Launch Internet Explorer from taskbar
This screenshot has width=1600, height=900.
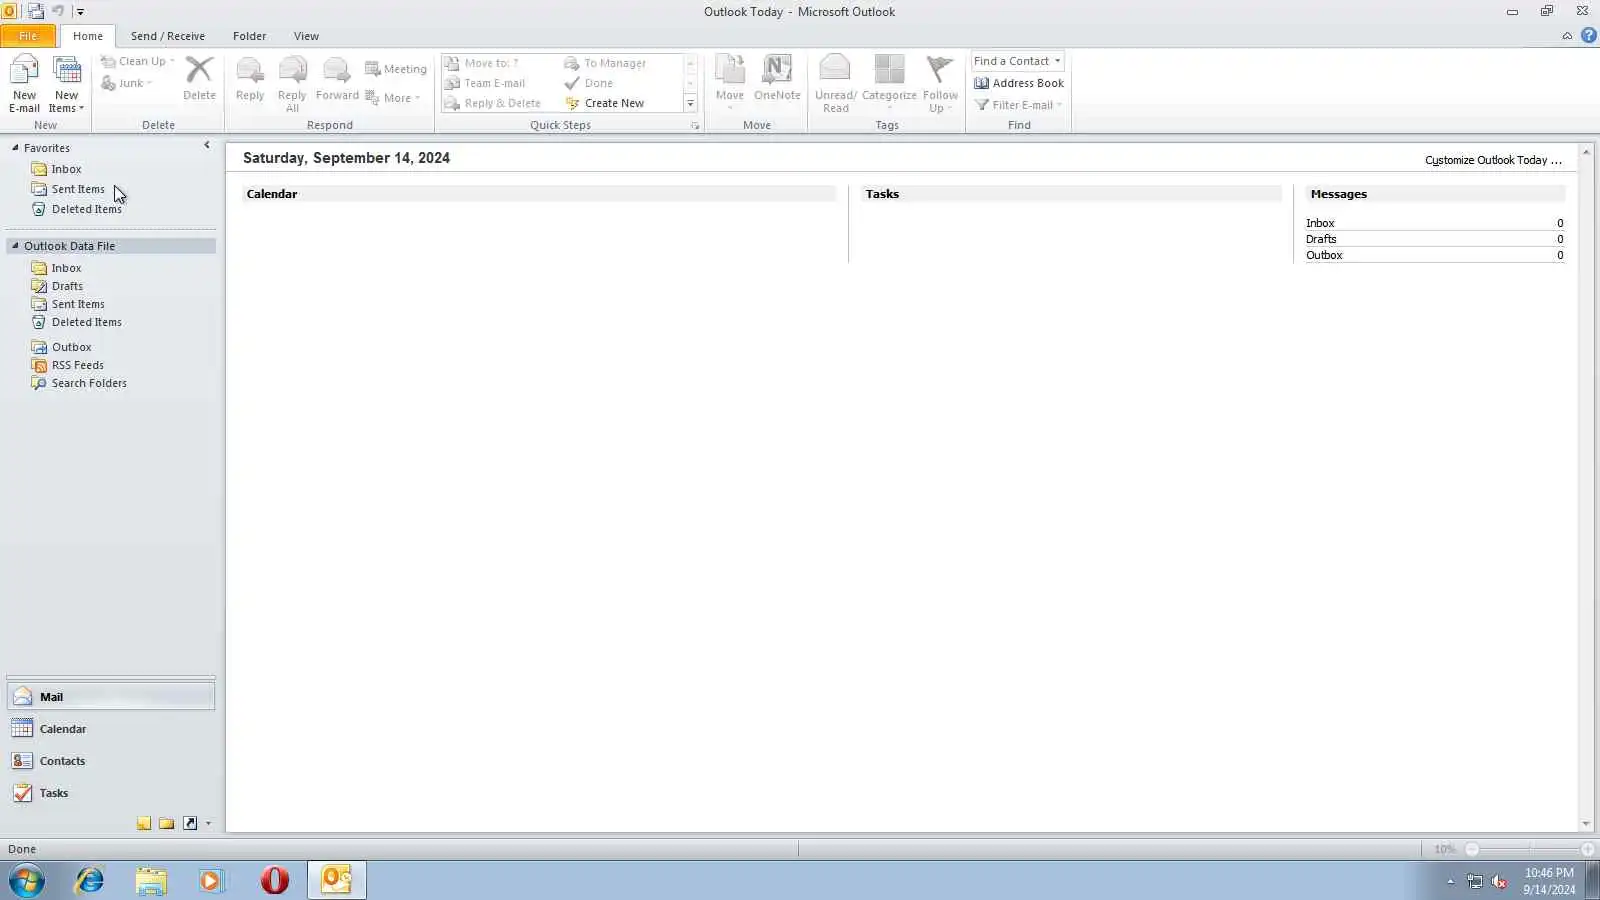click(90, 881)
